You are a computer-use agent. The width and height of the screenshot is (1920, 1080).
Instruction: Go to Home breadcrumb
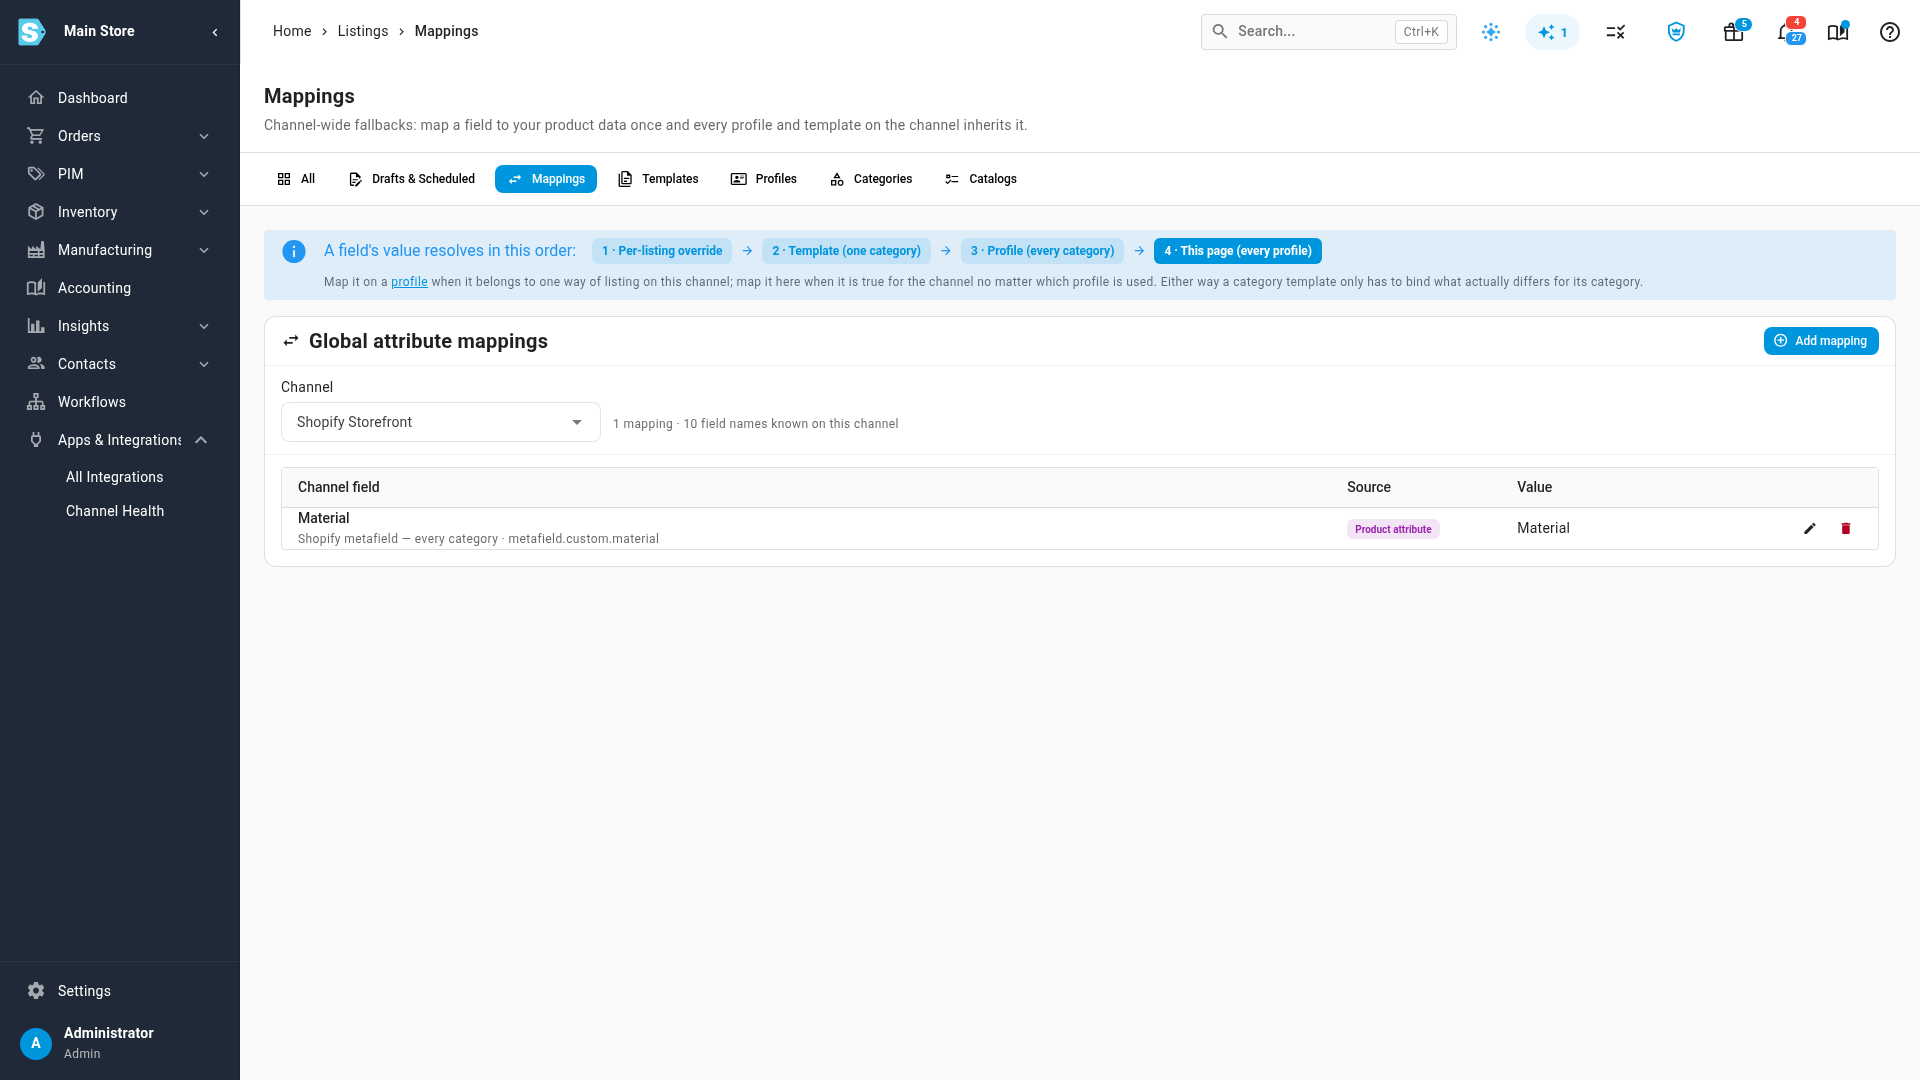pos(292,31)
